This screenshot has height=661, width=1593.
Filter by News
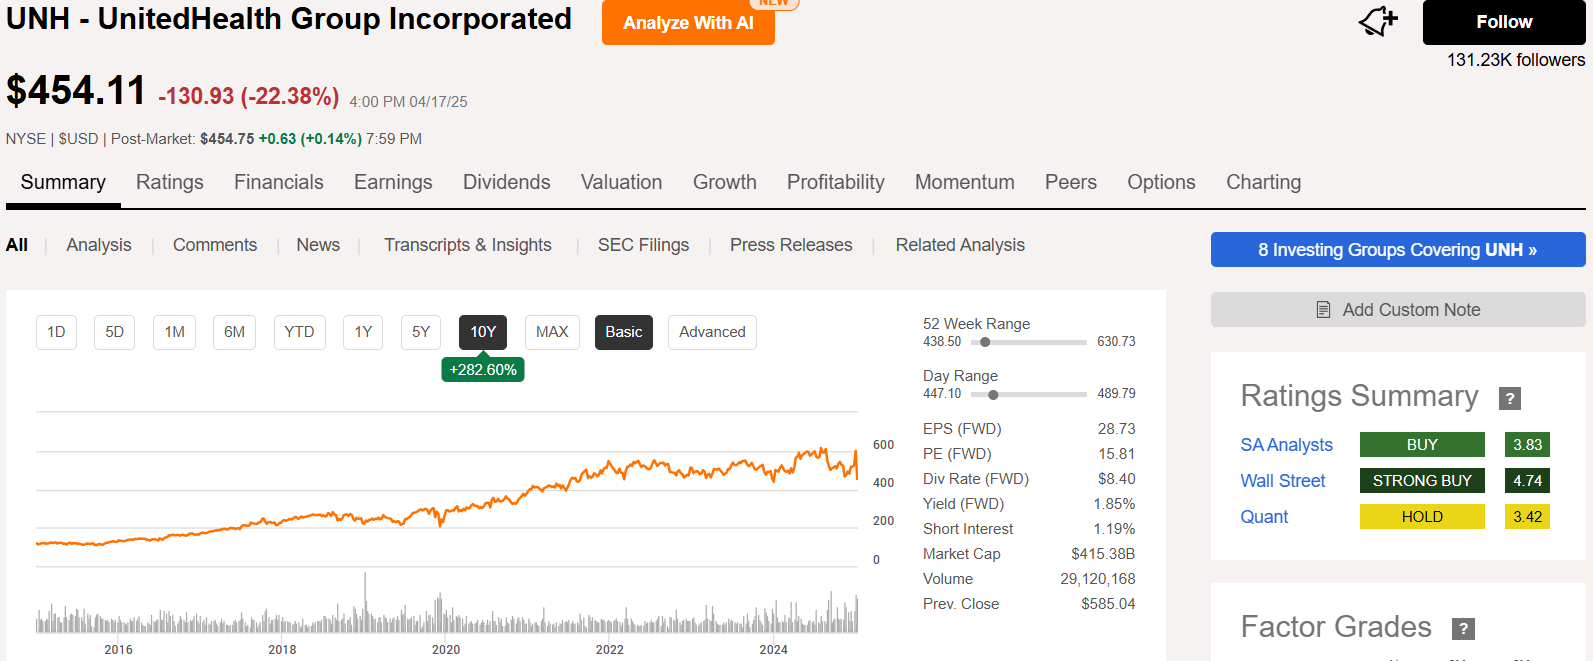(x=318, y=245)
